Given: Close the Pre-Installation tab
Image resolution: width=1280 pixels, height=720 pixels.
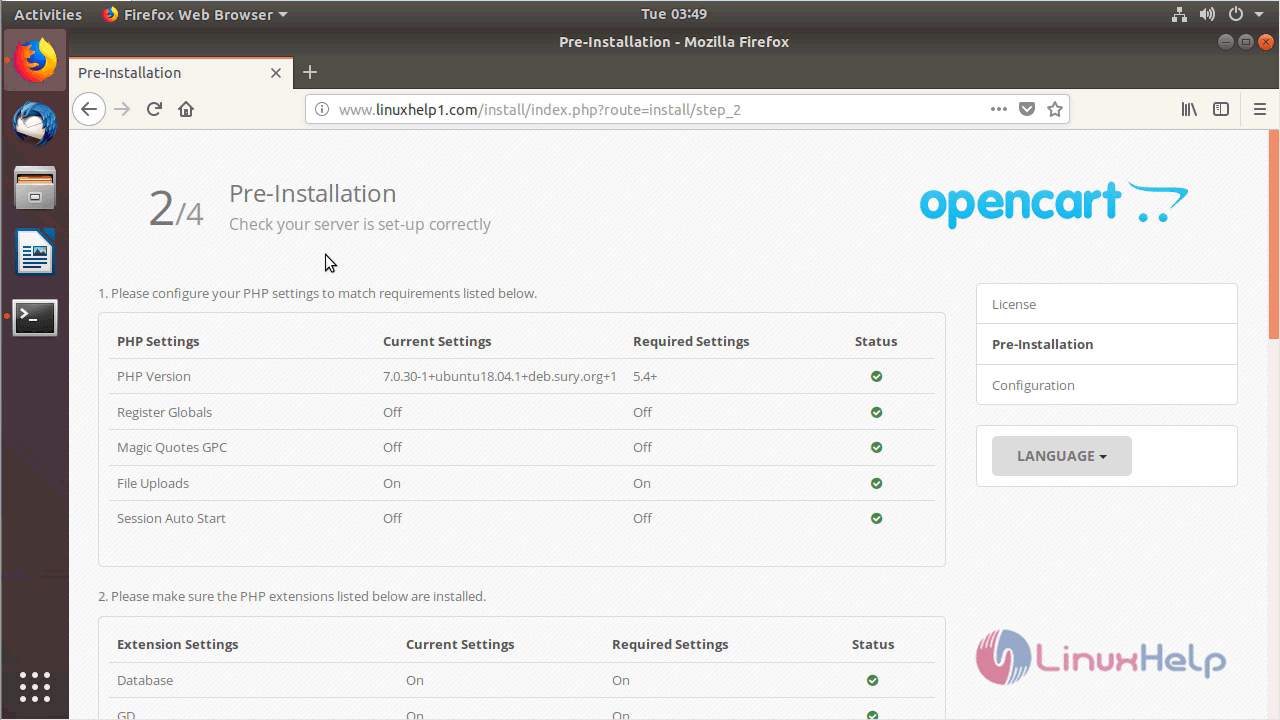Looking at the screenshot, I should tap(276, 73).
